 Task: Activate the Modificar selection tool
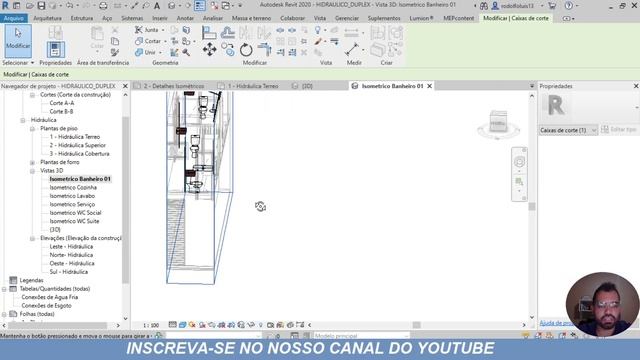pyautogui.click(x=18, y=40)
